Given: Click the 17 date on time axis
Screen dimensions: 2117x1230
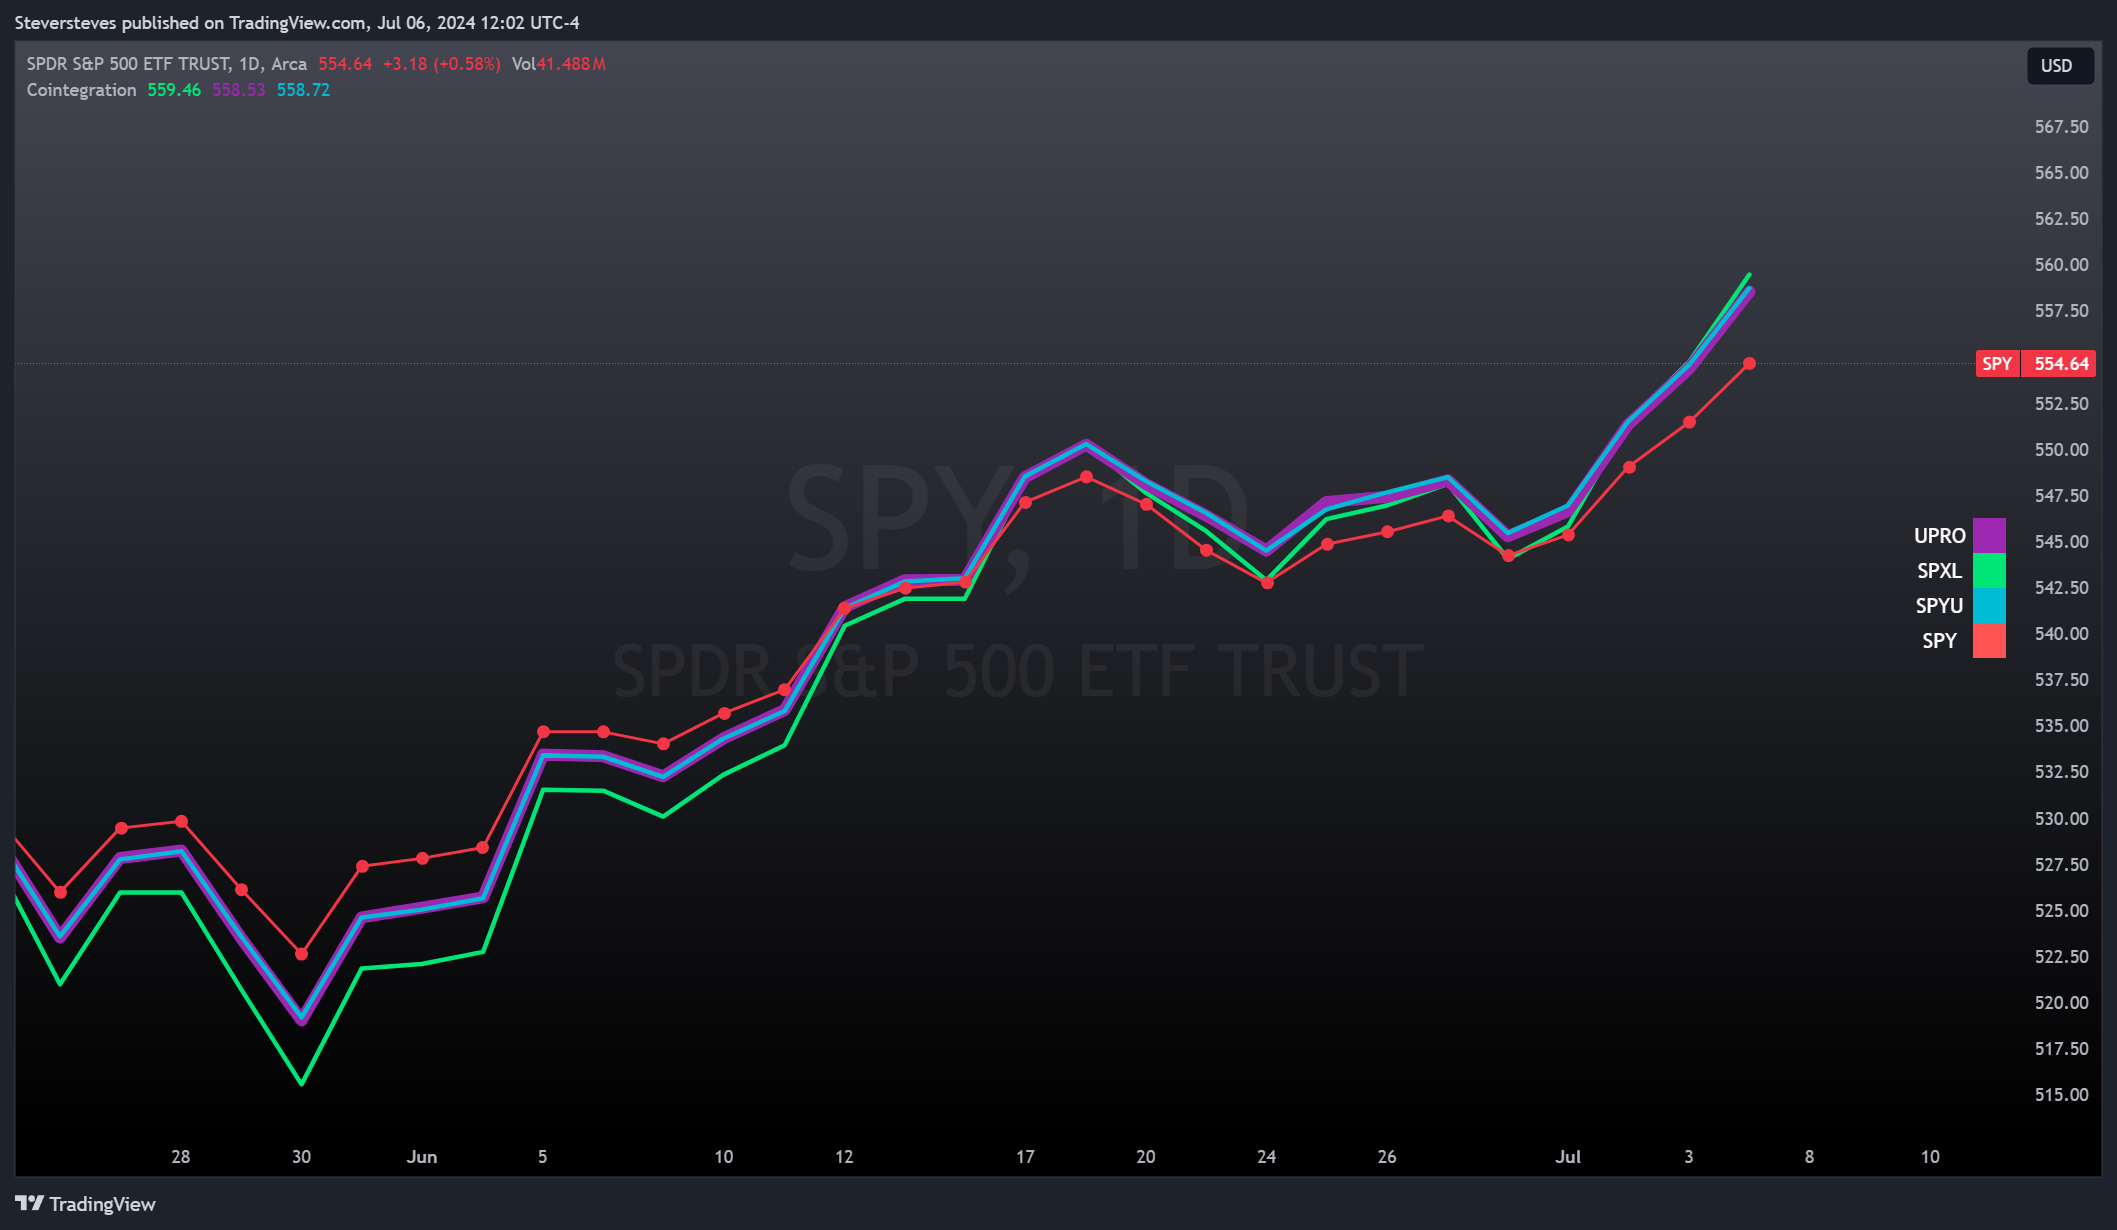Looking at the screenshot, I should pyautogui.click(x=1025, y=1157).
